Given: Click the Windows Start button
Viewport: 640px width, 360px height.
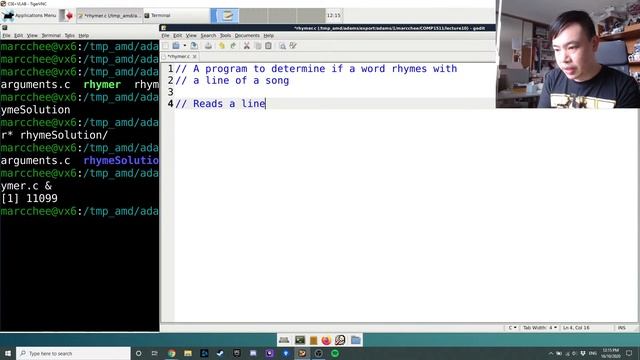Looking at the screenshot, I should (x=8, y=353).
